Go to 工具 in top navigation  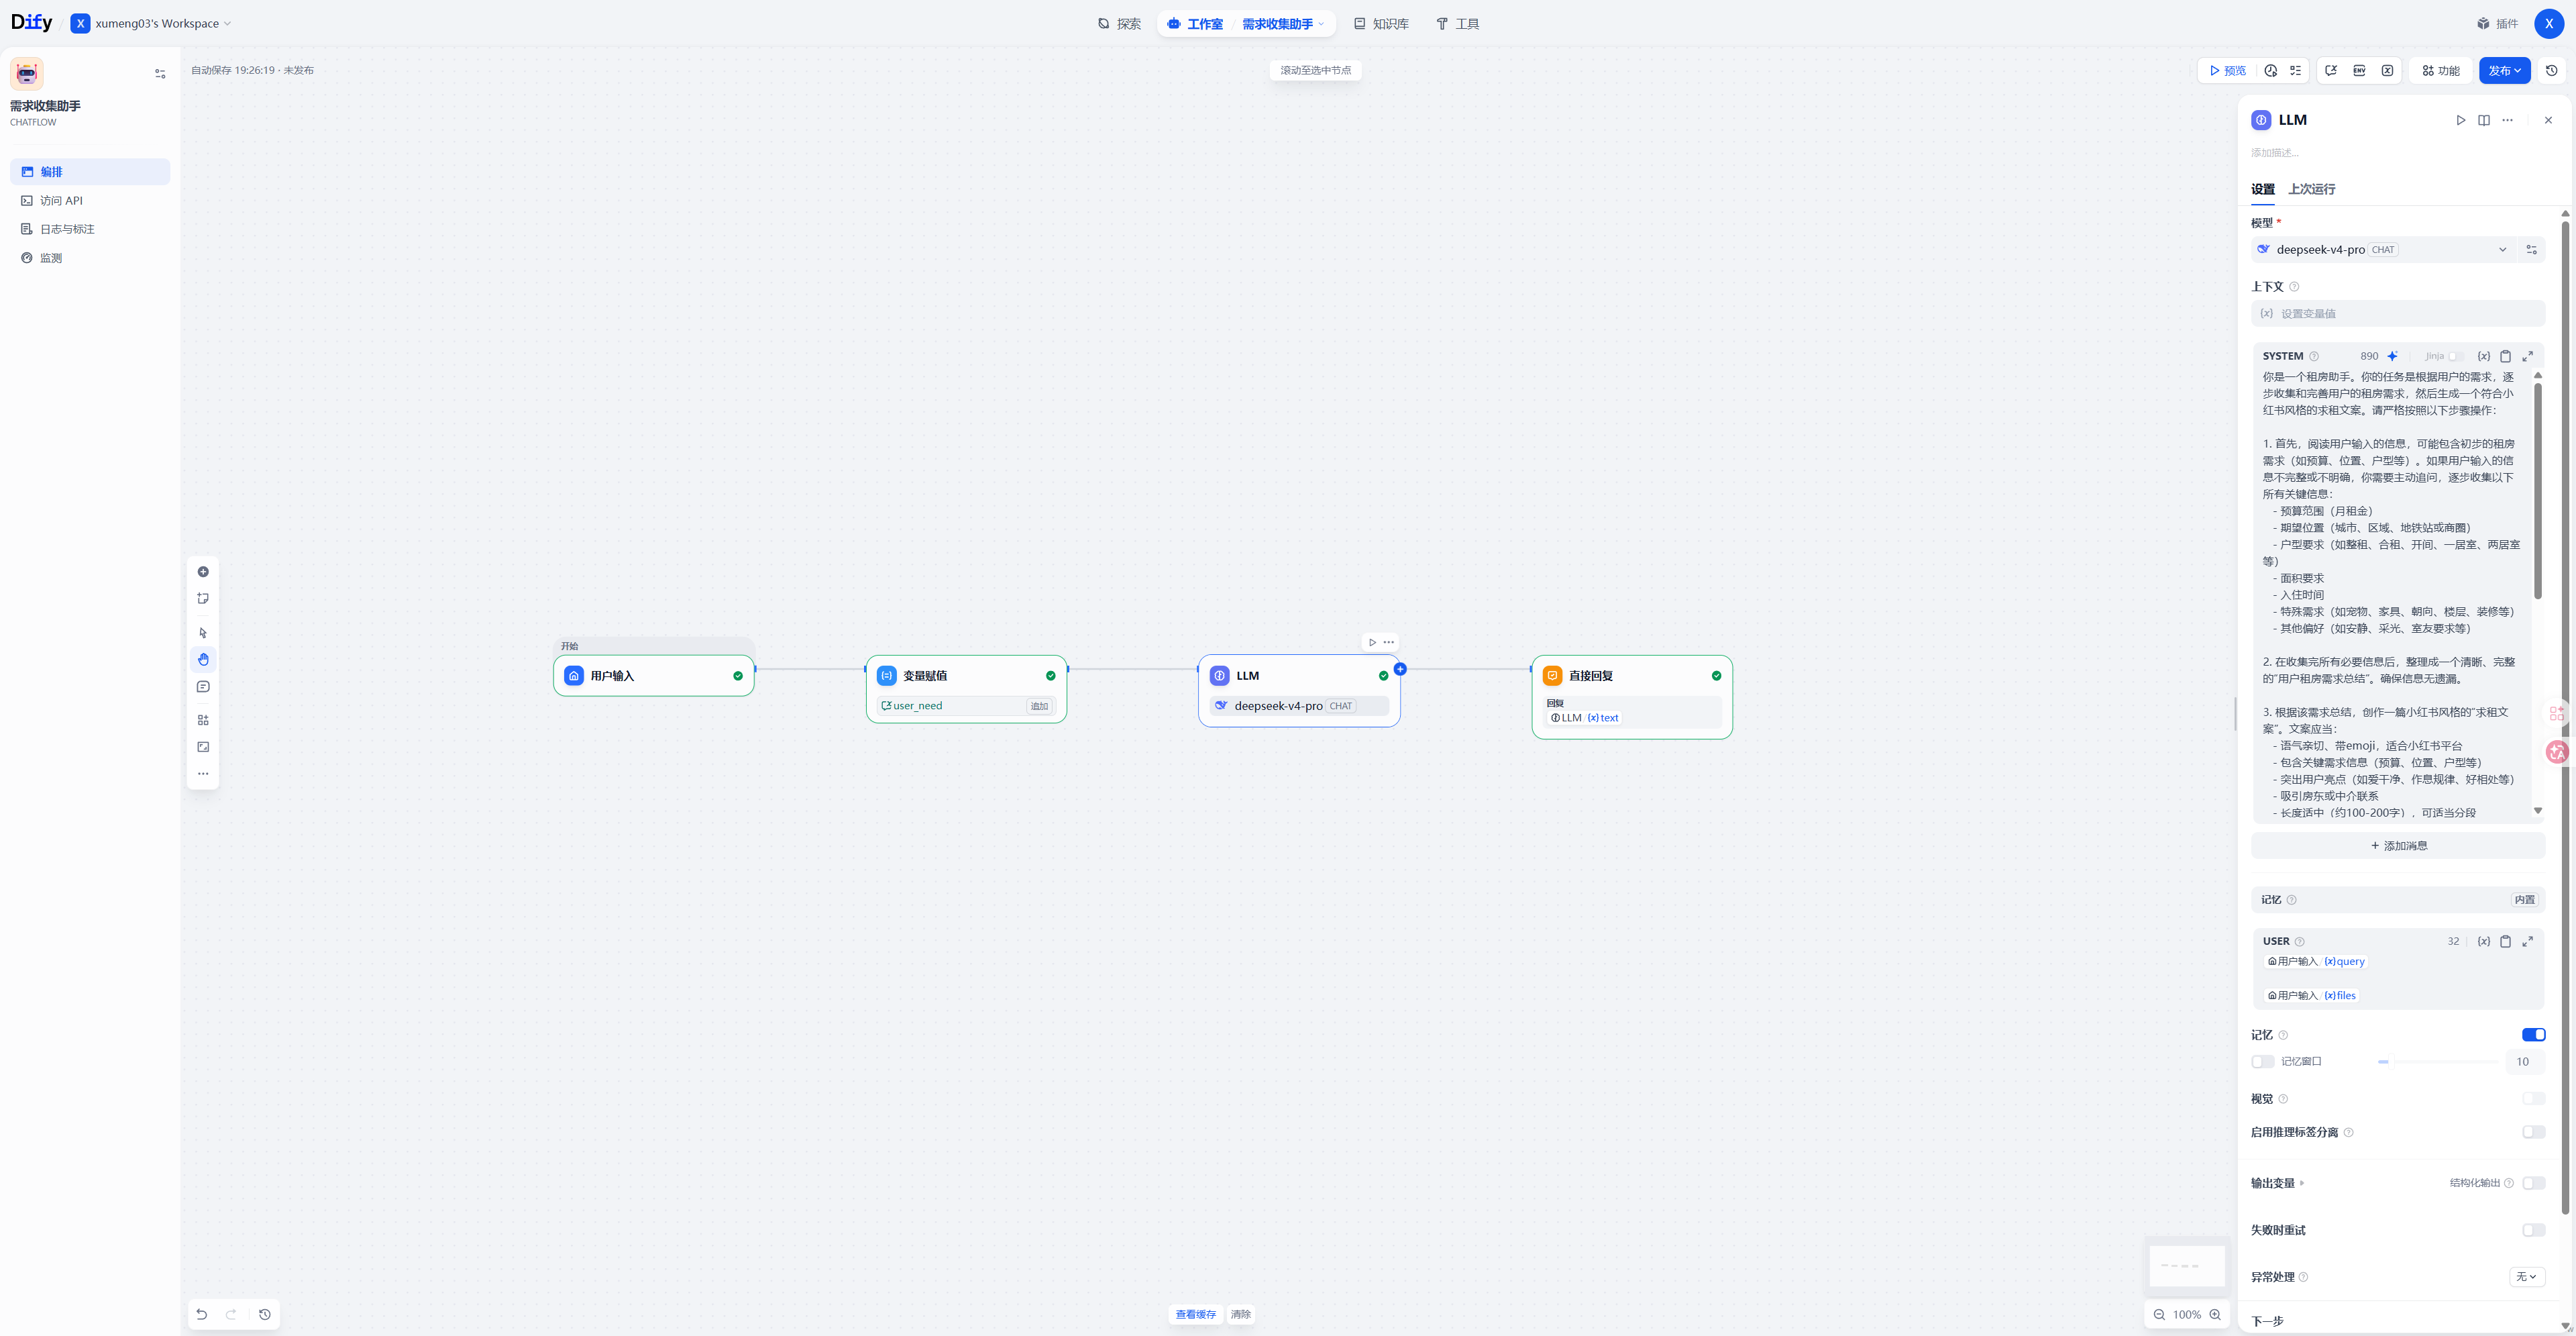[x=1457, y=24]
